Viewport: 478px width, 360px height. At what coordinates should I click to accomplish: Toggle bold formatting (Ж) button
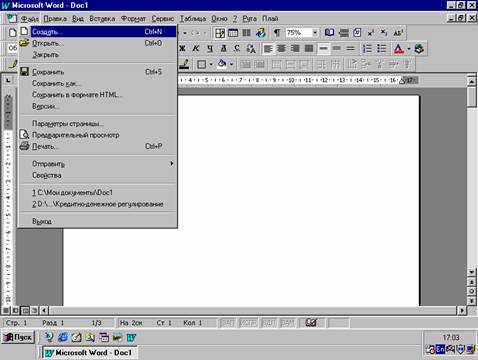pyautogui.click(x=182, y=49)
